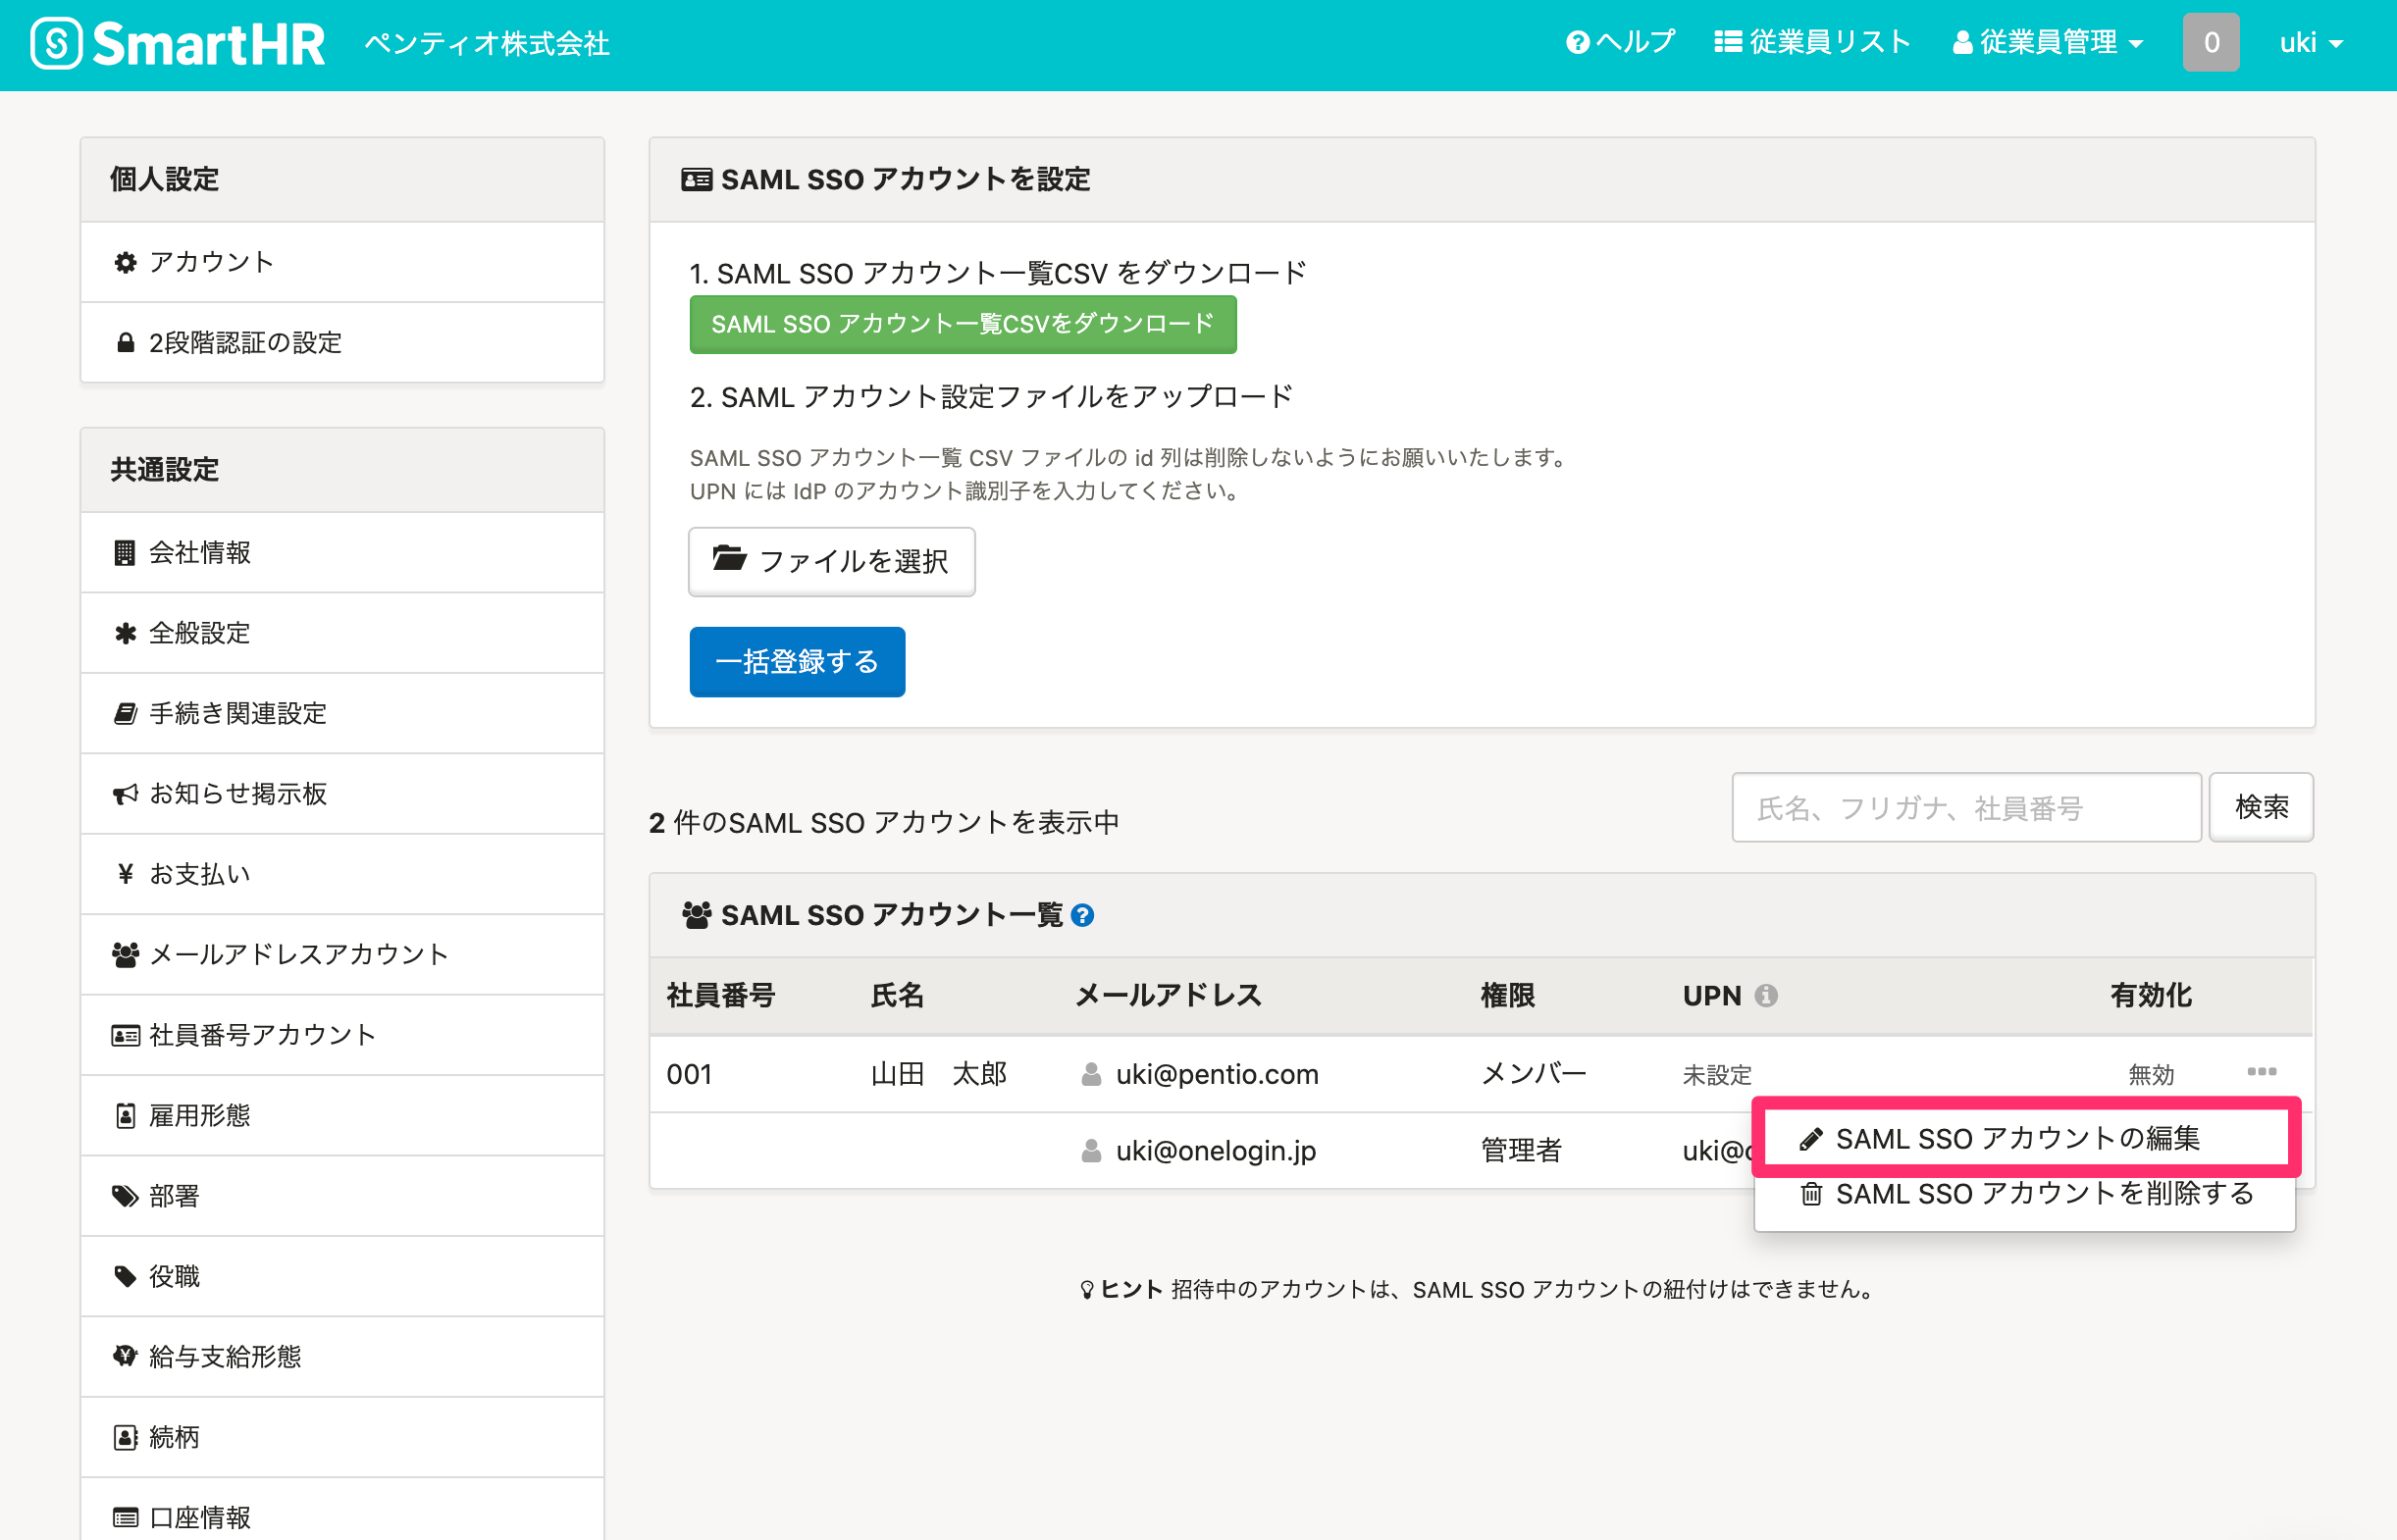The height and width of the screenshot is (1540, 2397).
Task: Open 社員番号アカウント in sidebar
Action: pyautogui.click(x=342, y=1035)
